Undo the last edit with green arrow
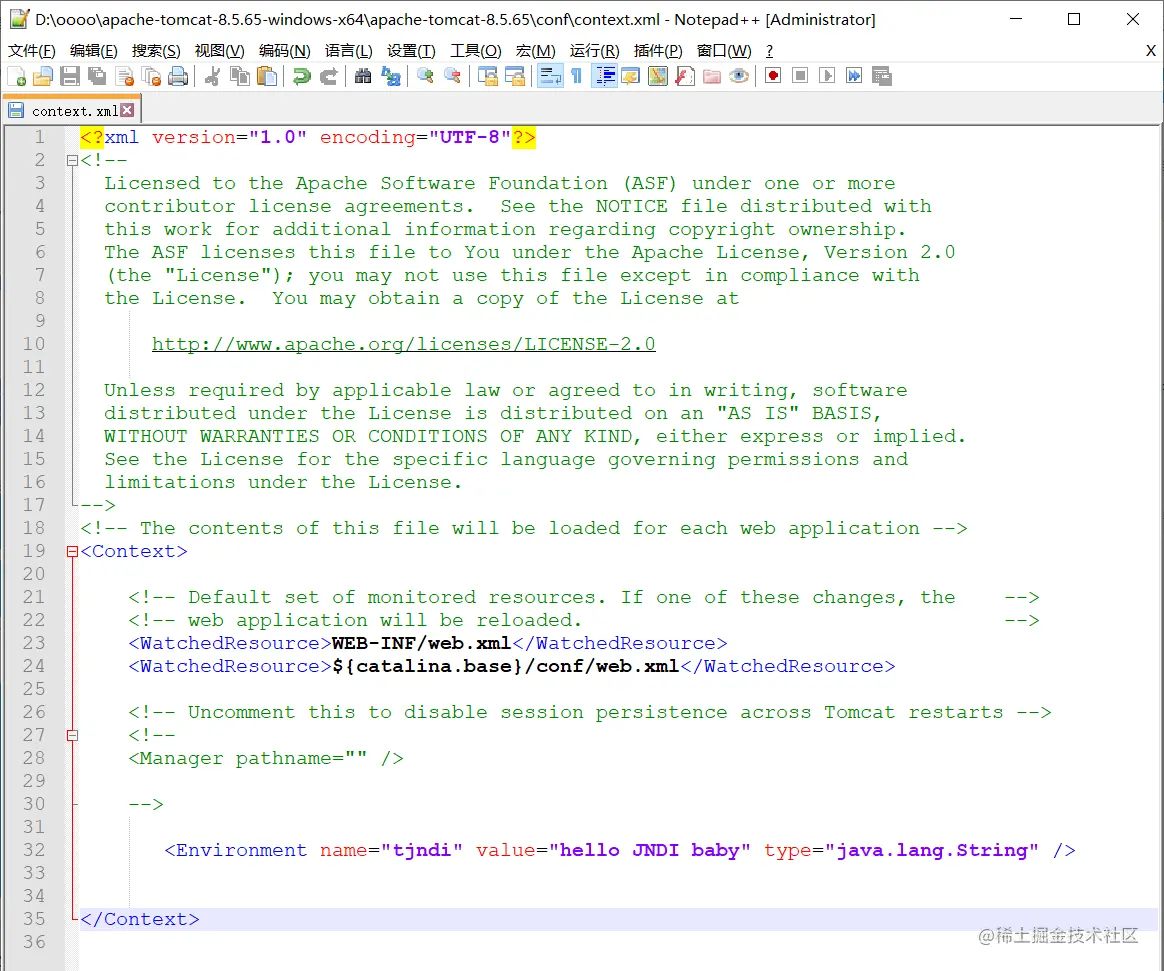This screenshot has width=1164, height=971. pyautogui.click(x=301, y=76)
